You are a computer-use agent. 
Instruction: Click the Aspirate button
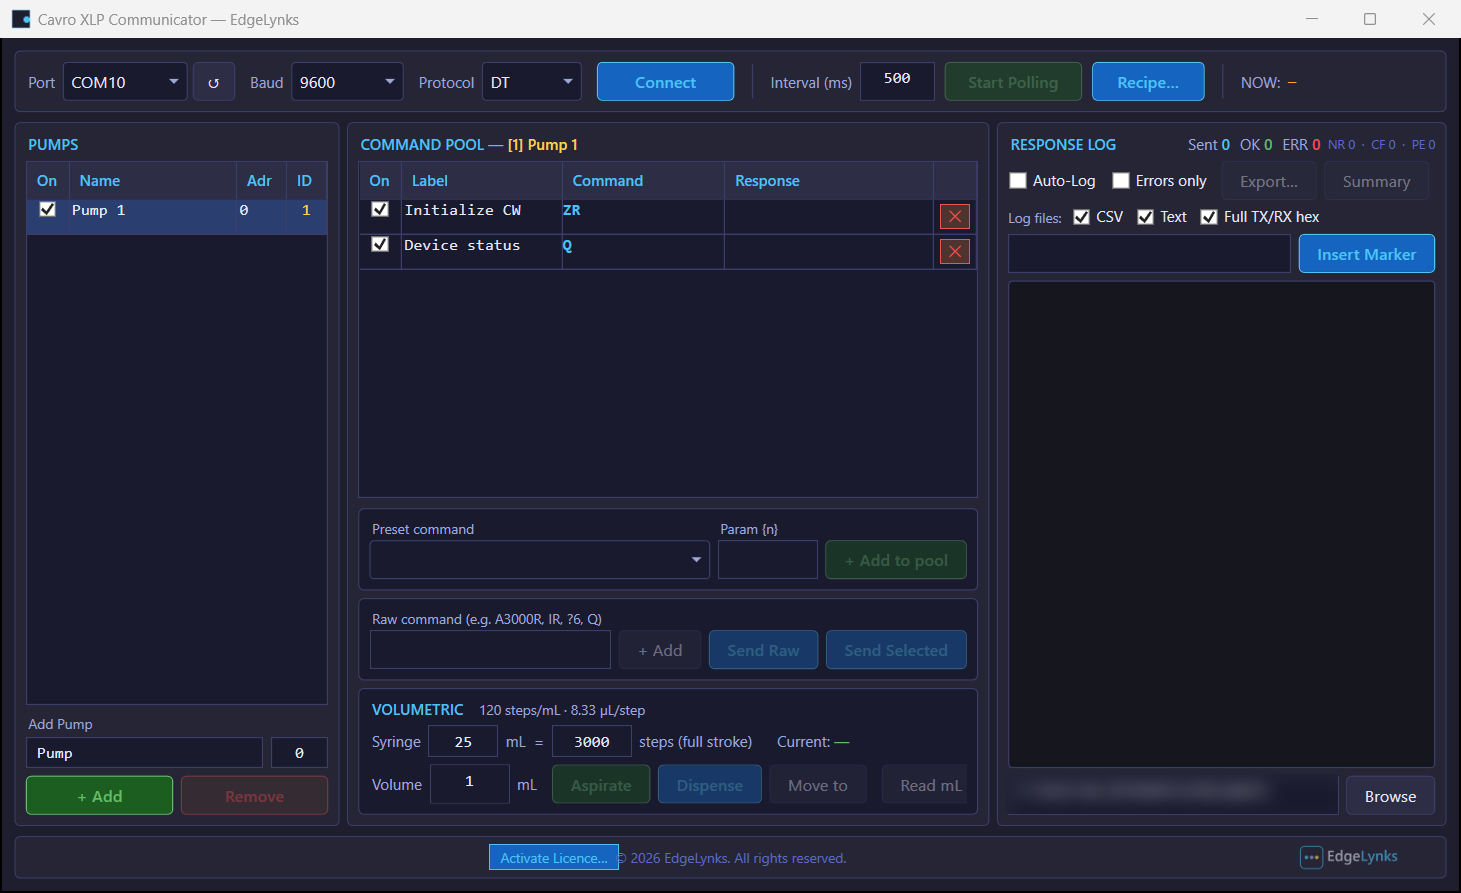pos(601,785)
